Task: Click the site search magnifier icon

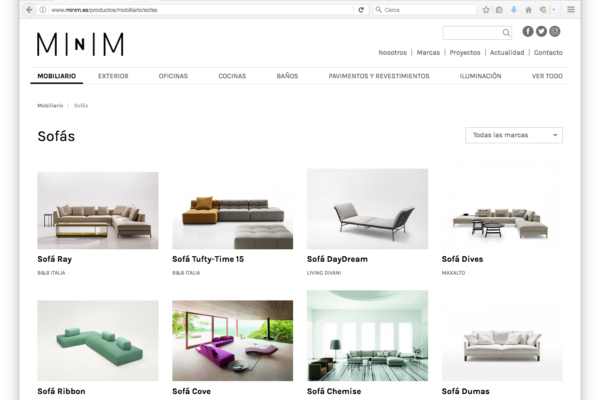Action: (x=506, y=33)
